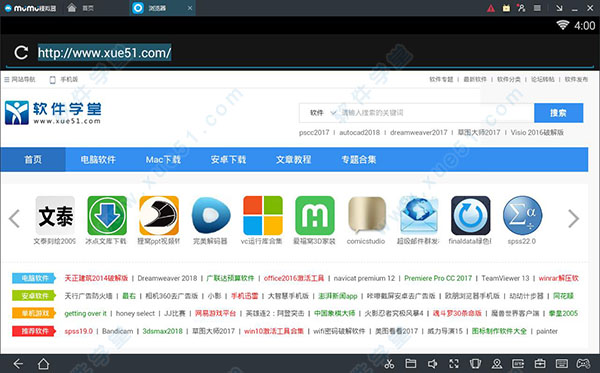Open the shared folder icon
The image size is (600, 373).
[x=411, y=363]
